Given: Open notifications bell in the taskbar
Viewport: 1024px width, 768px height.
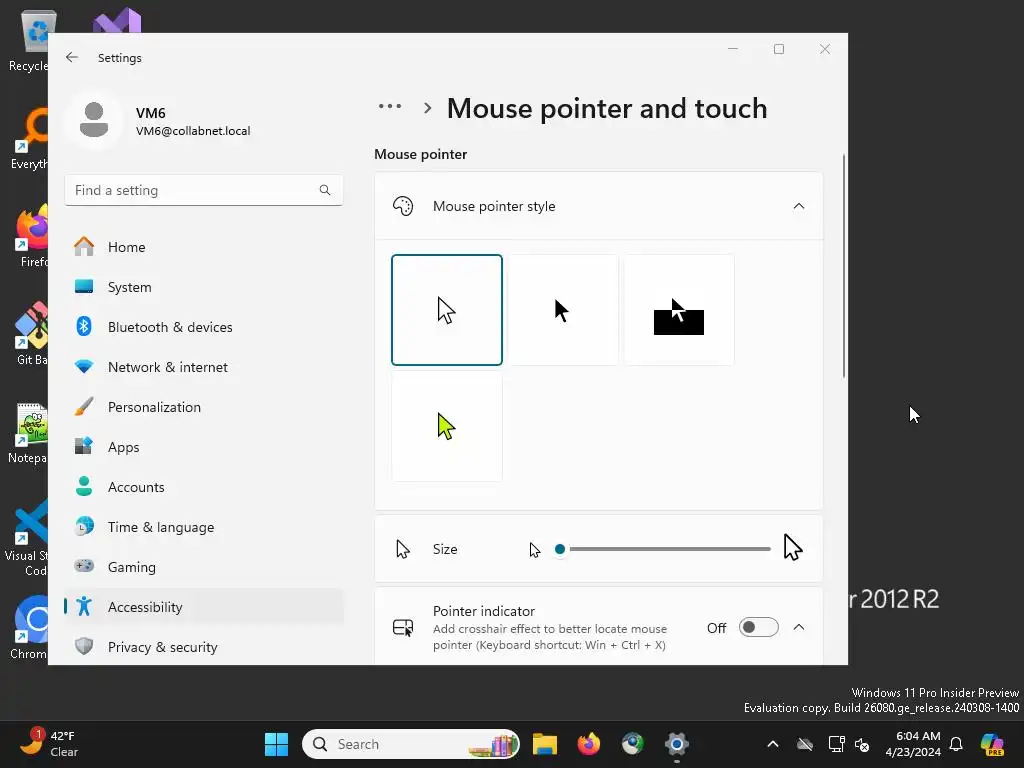Looking at the screenshot, I should click(x=956, y=744).
